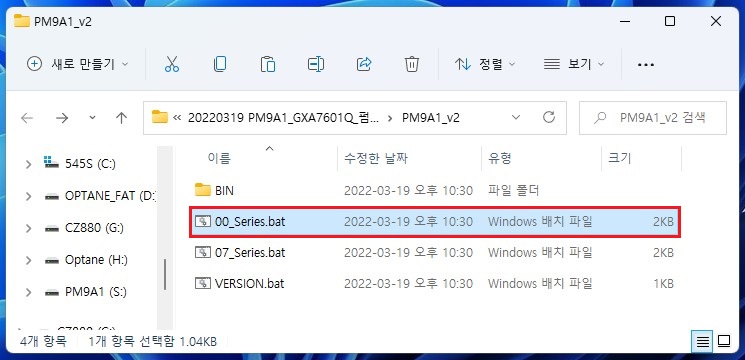This screenshot has height=360, width=745.
Task: Maximize the PM9A1_v2 window
Action: click(x=670, y=21)
